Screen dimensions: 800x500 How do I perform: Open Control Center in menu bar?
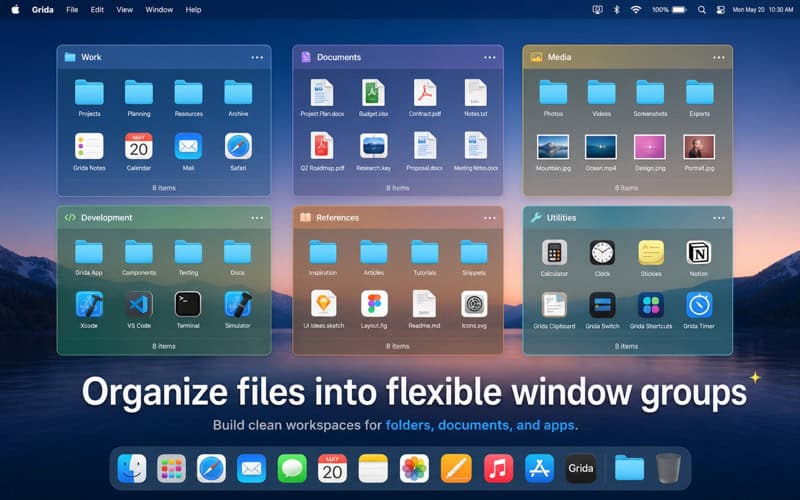click(720, 10)
